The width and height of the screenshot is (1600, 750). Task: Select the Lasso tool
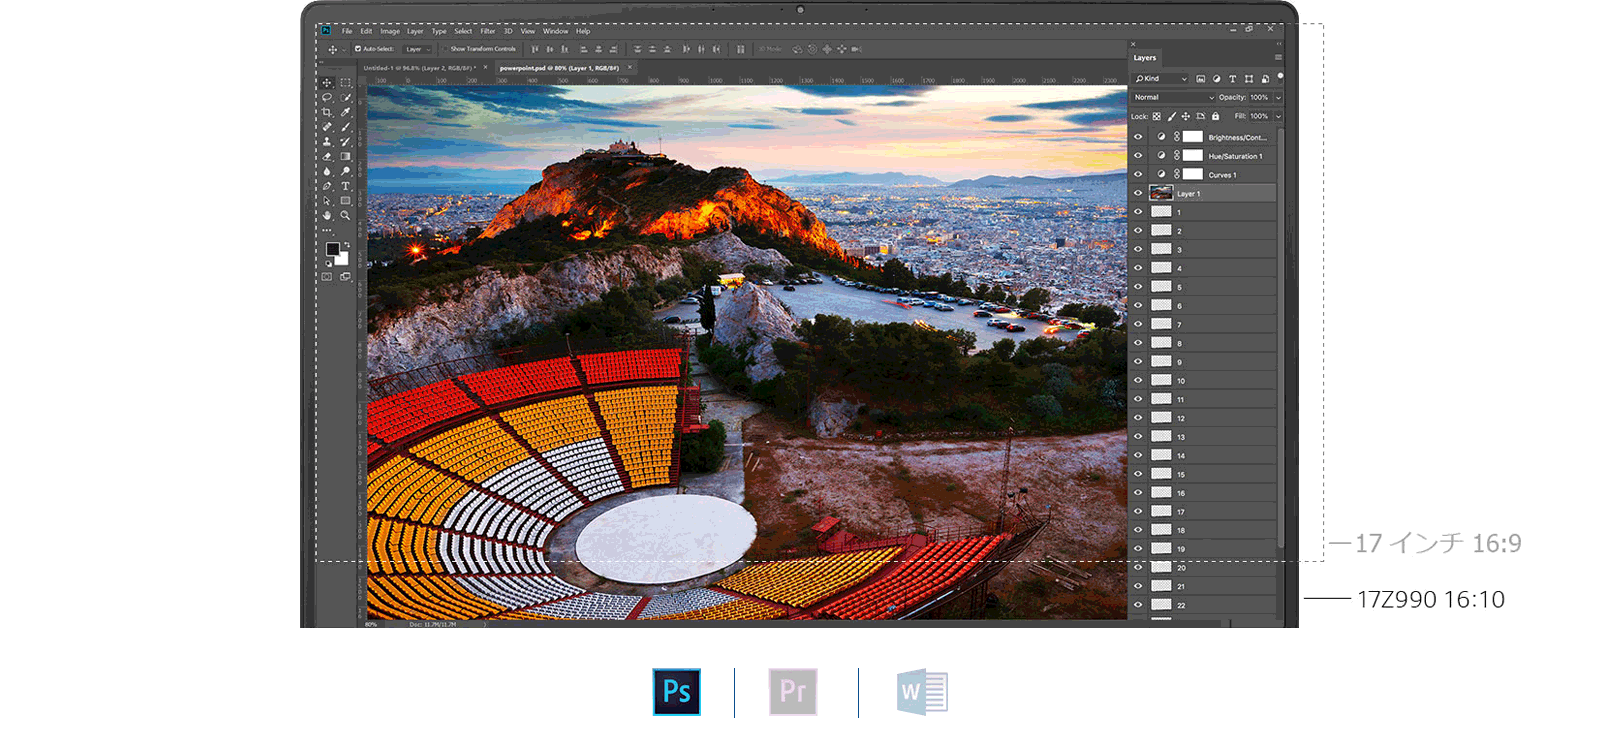coord(327,98)
